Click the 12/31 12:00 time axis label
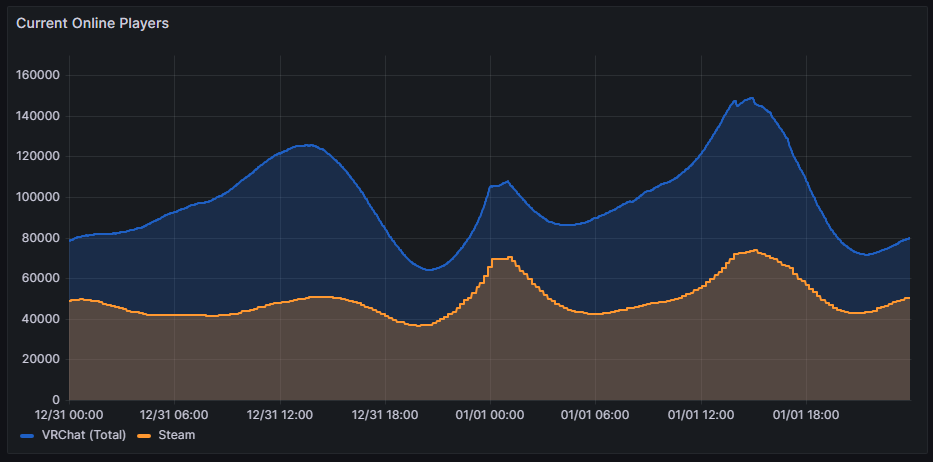The width and height of the screenshot is (933, 462). tap(279, 414)
